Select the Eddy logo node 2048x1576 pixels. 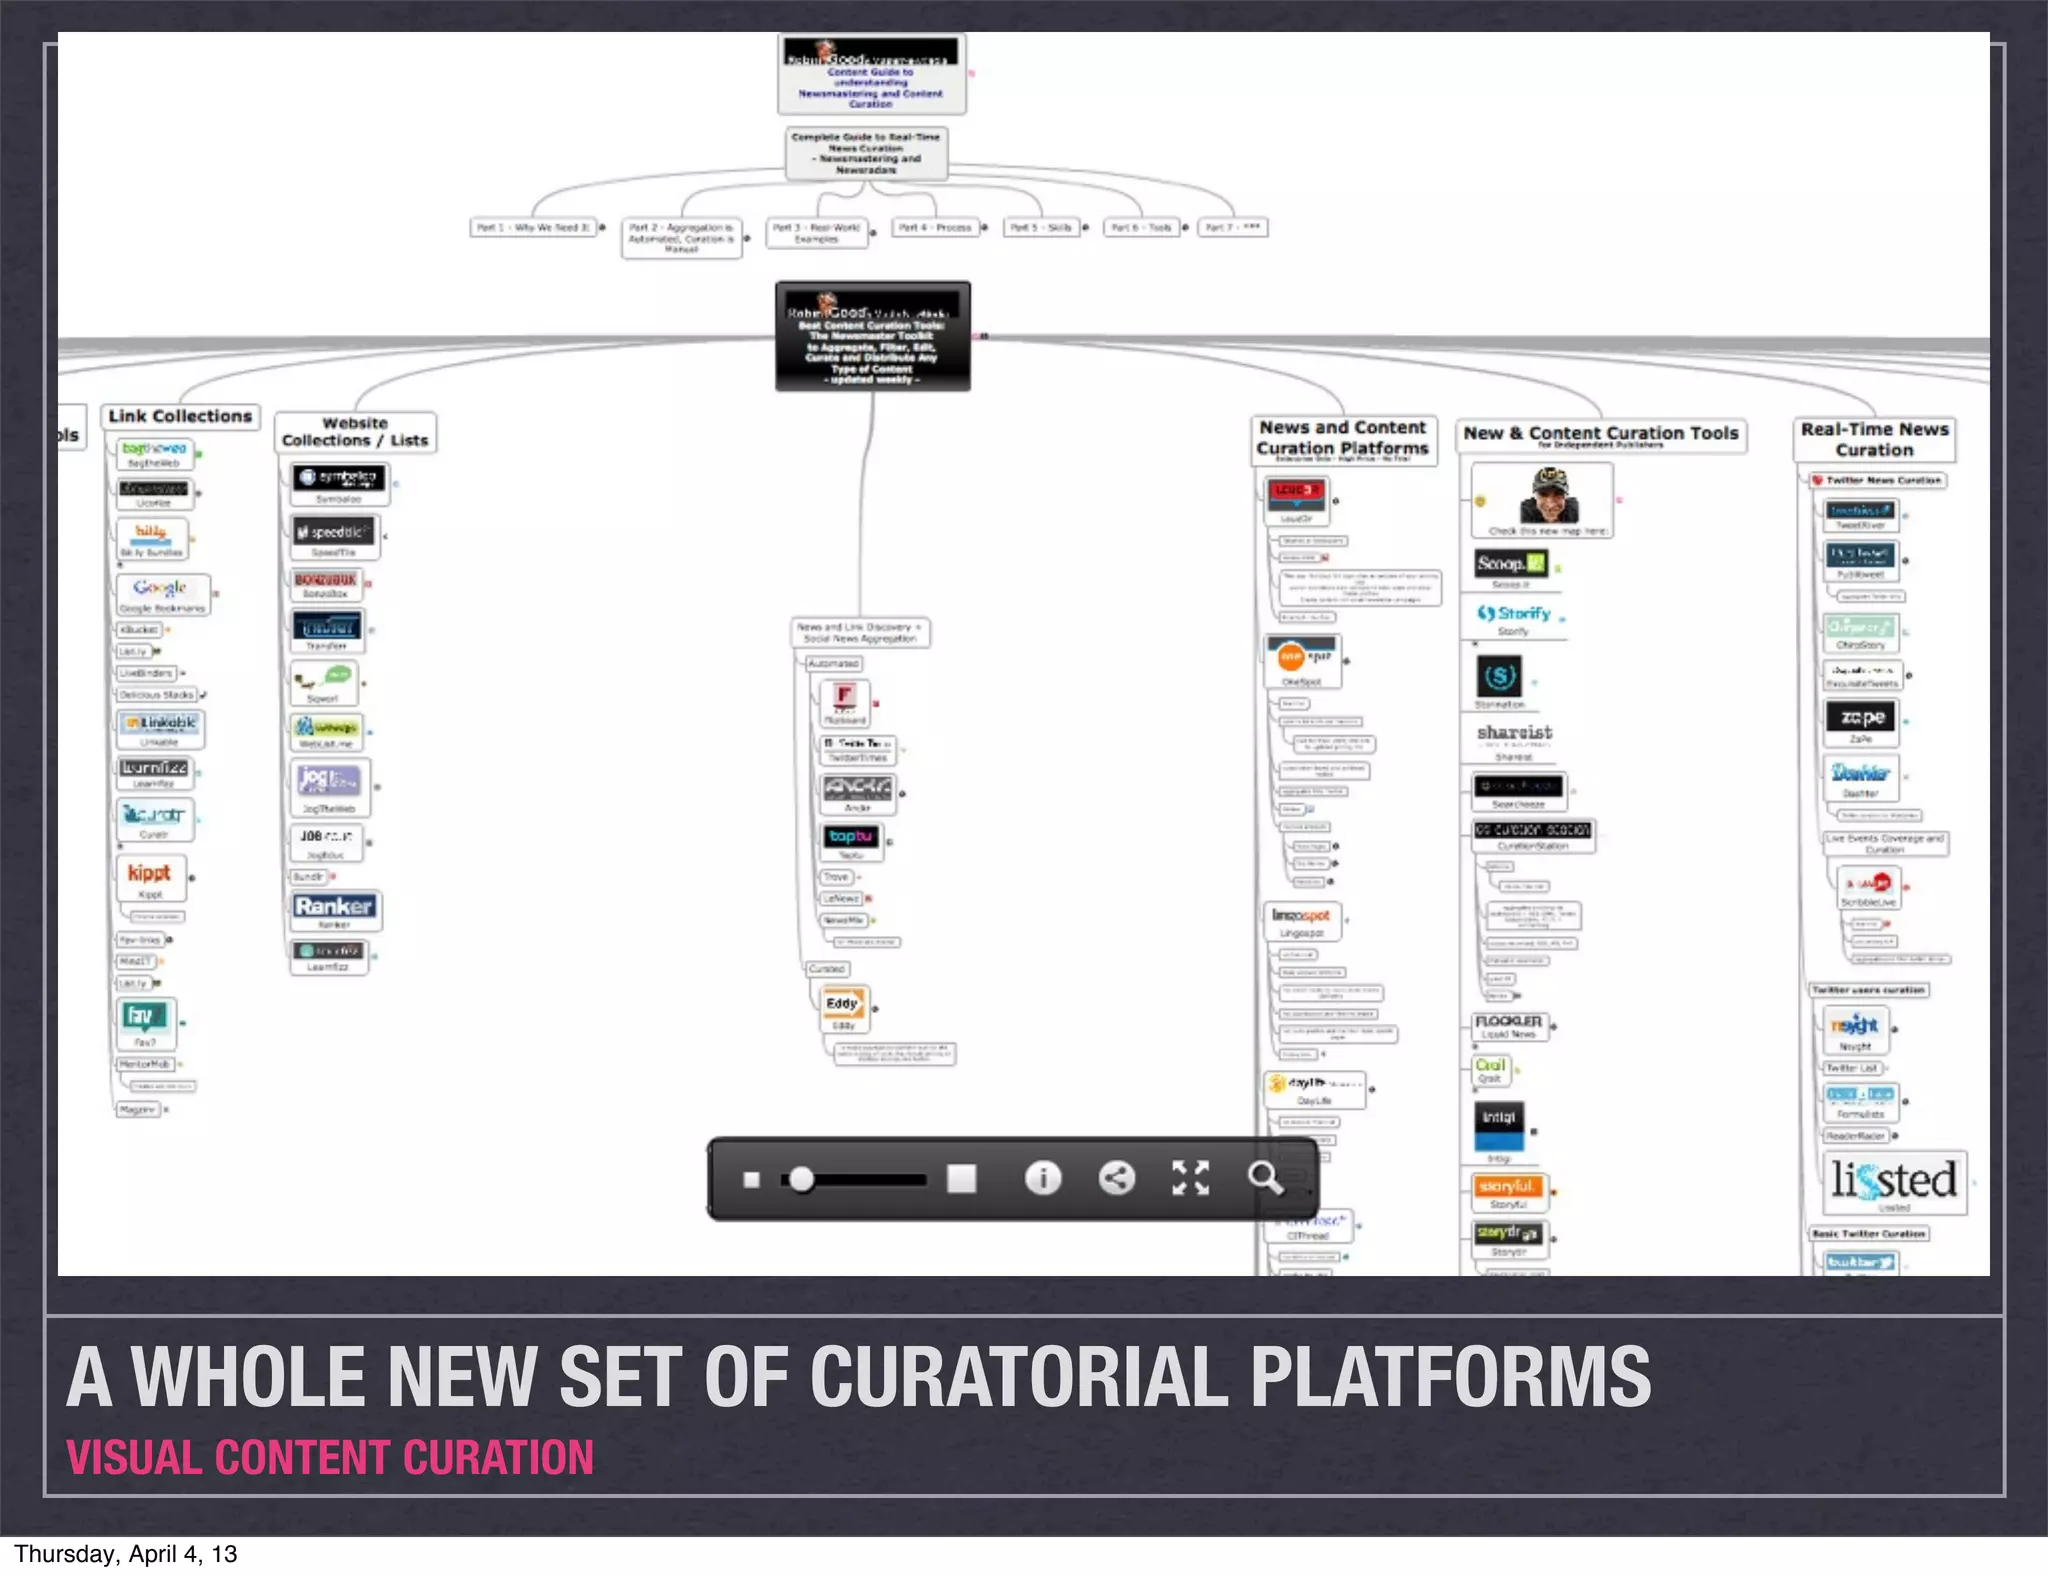pyautogui.click(x=843, y=1009)
